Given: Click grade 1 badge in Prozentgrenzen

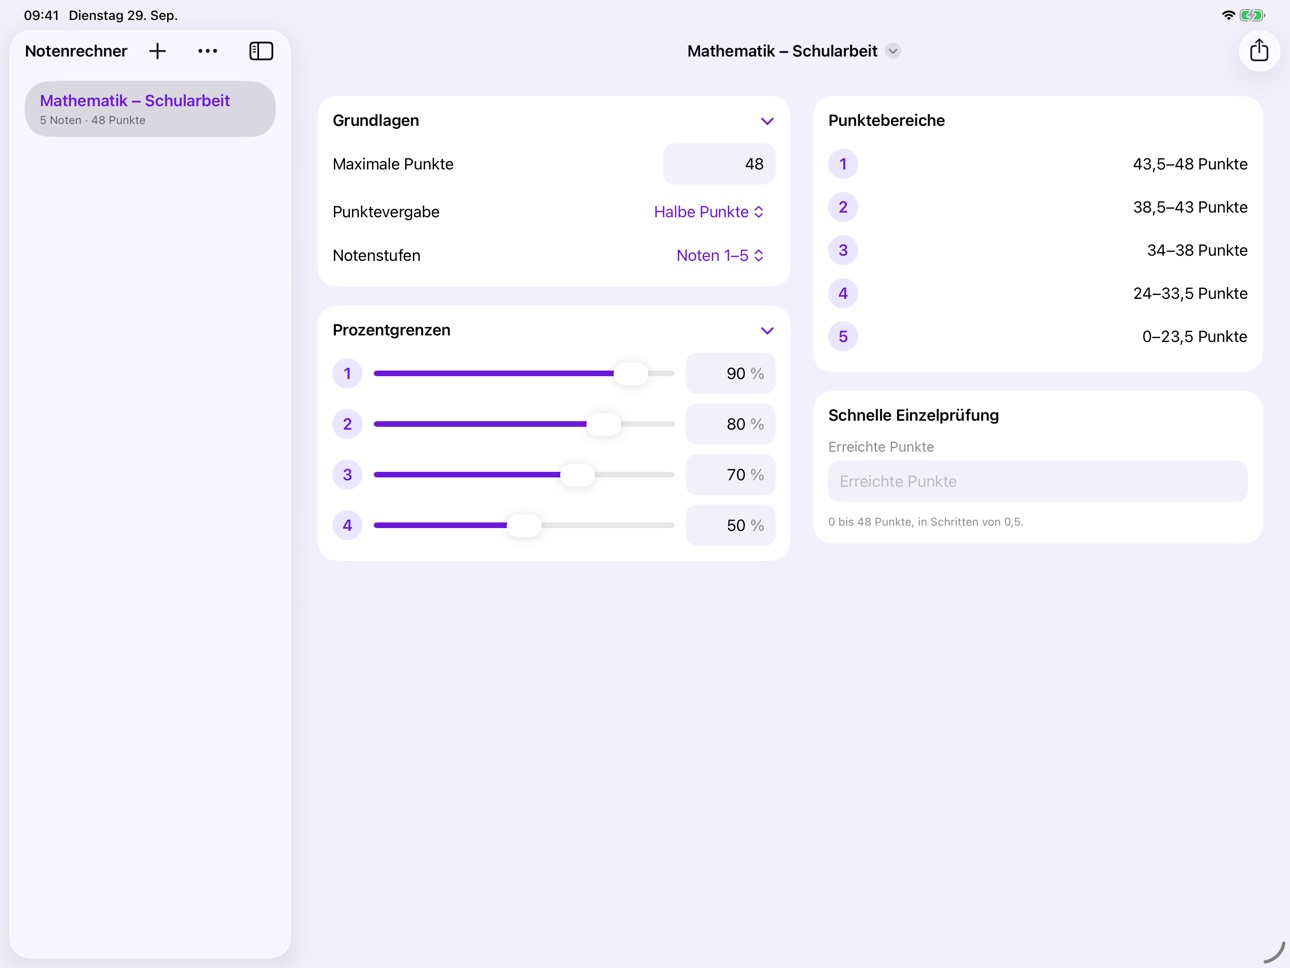Looking at the screenshot, I should (x=347, y=374).
